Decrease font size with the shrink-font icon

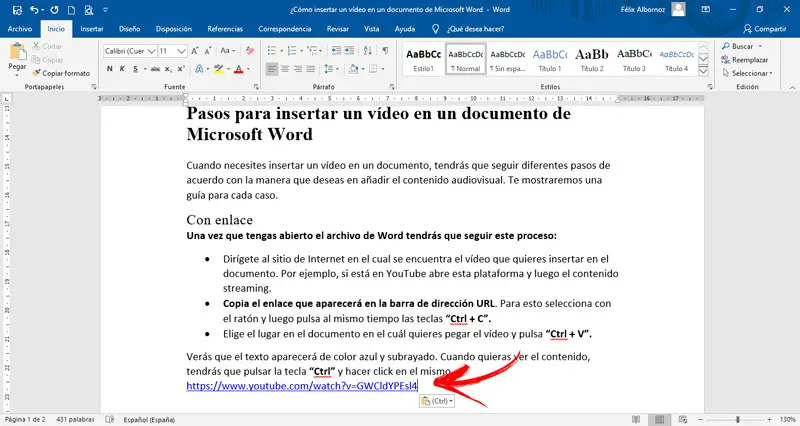208,51
